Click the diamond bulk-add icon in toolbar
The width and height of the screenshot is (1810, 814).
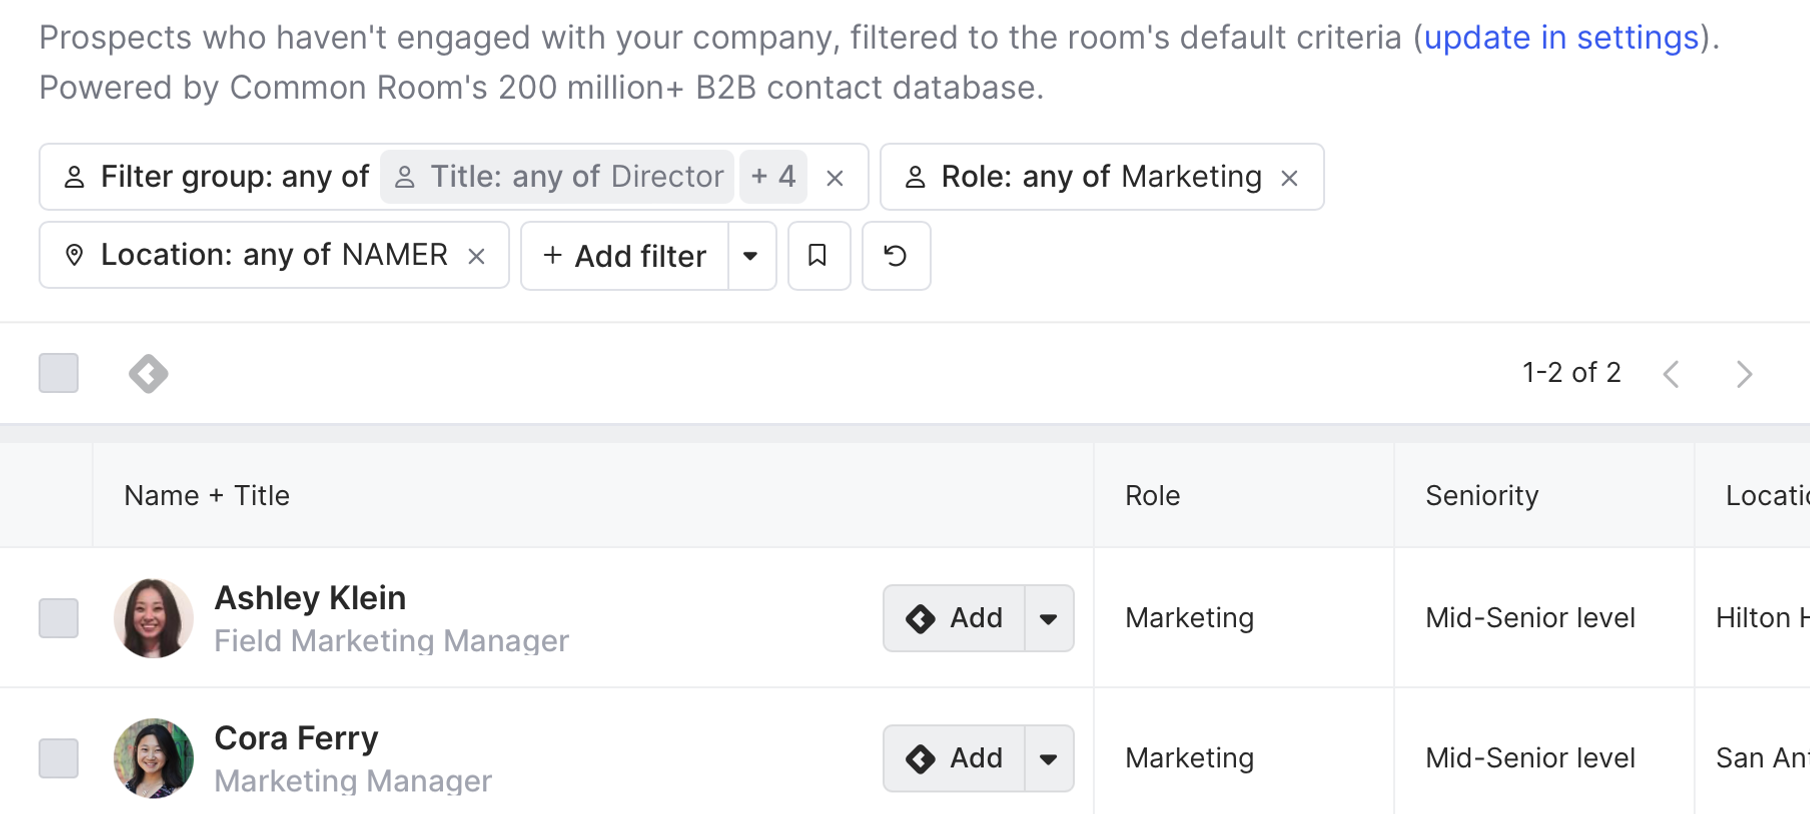pyautogui.click(x=148, y=374)
